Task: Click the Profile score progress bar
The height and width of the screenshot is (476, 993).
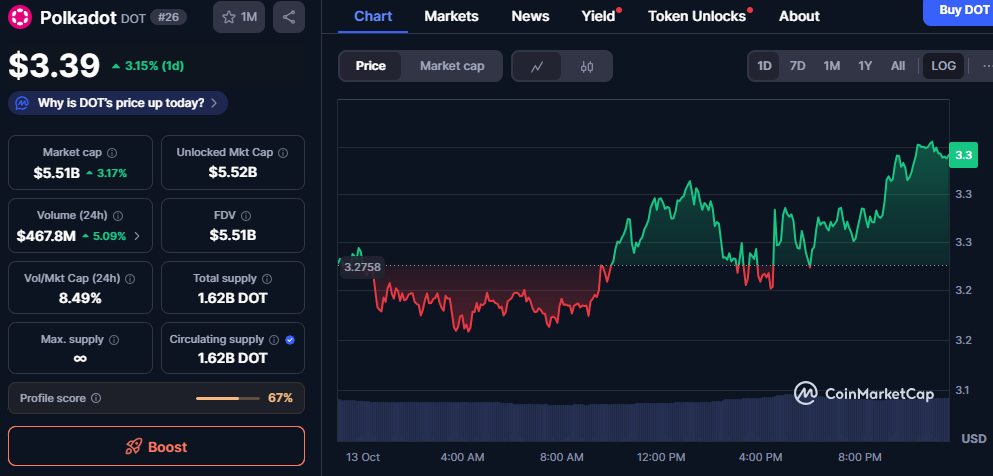Action: point(227,398)
